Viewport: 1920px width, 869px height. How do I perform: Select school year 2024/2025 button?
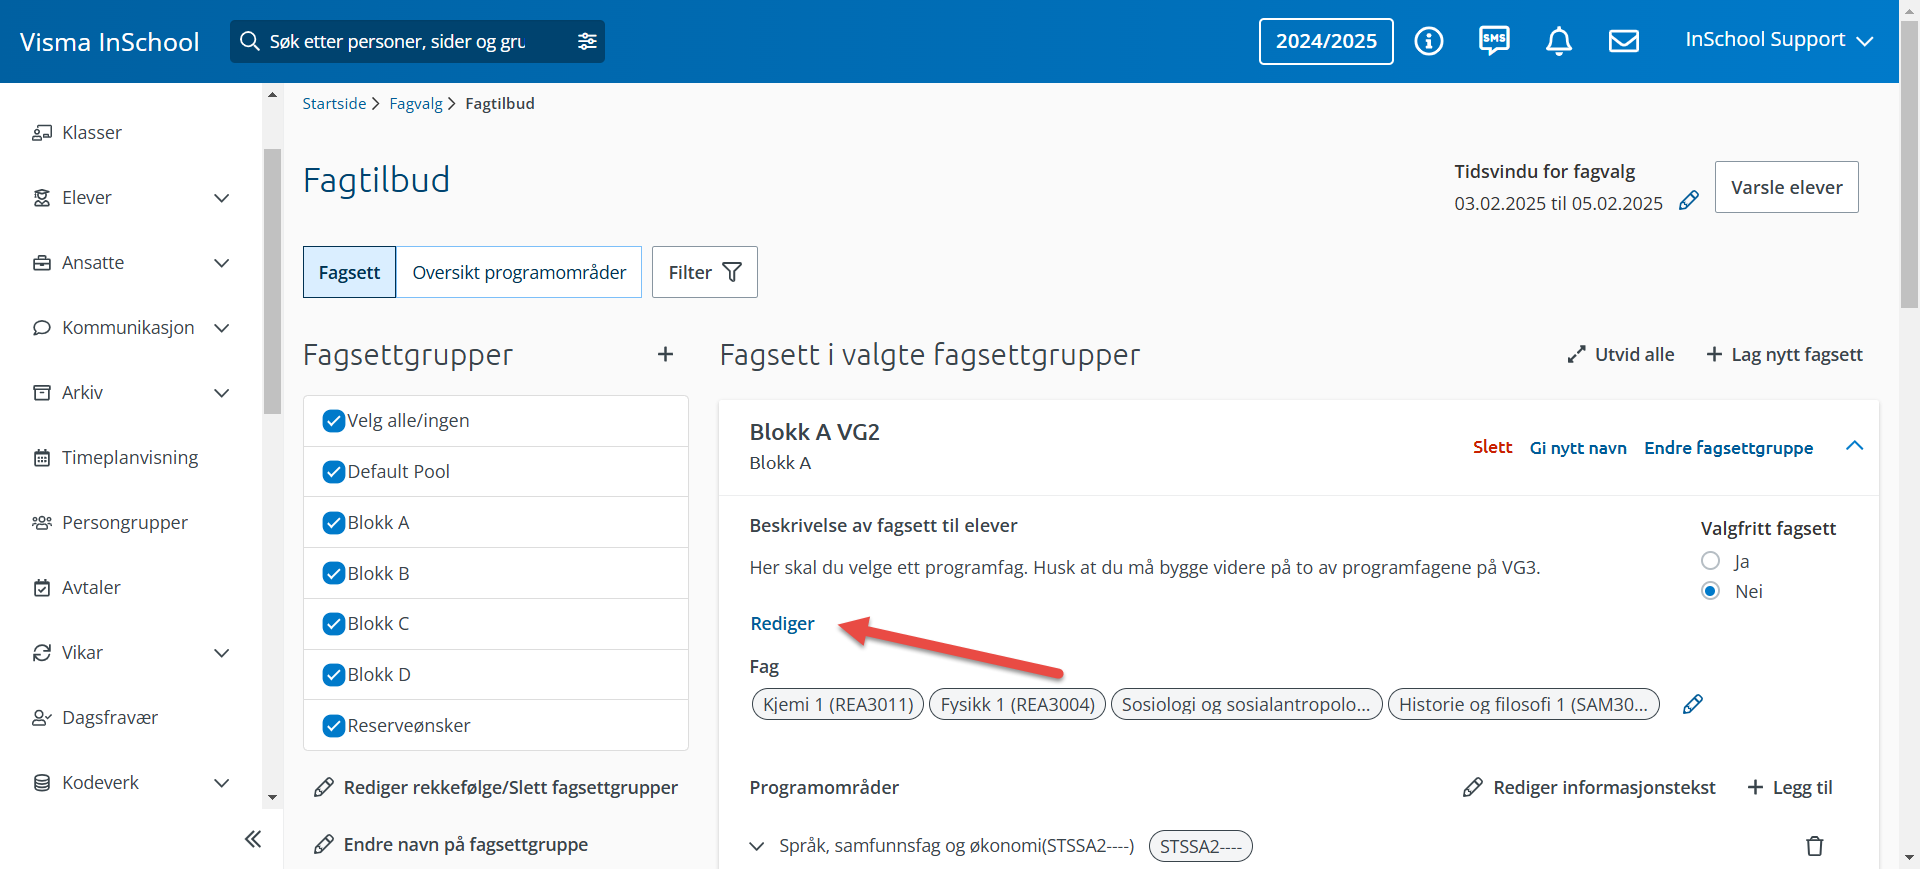(1326, 41)
